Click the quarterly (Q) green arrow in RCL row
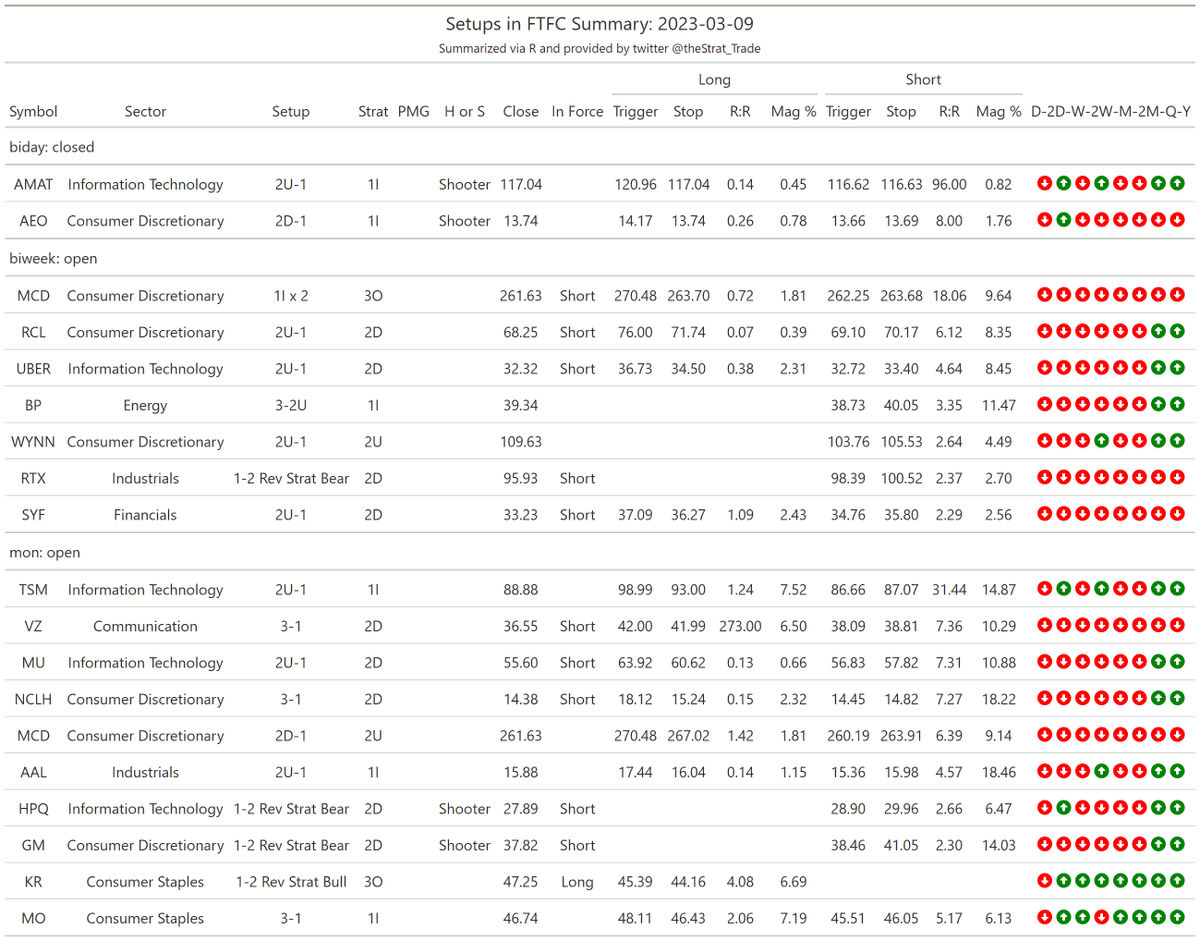Viewport: 1200px width, 941px height. [1158, 331]
